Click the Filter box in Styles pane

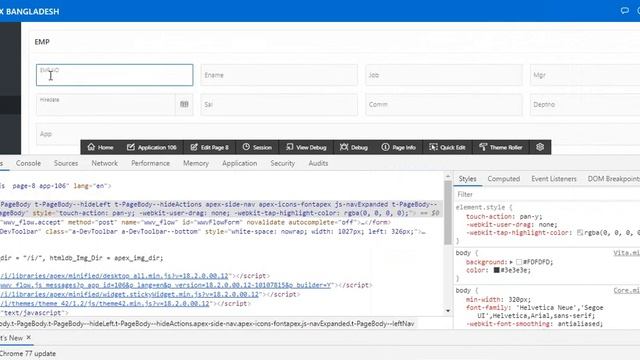547,194
